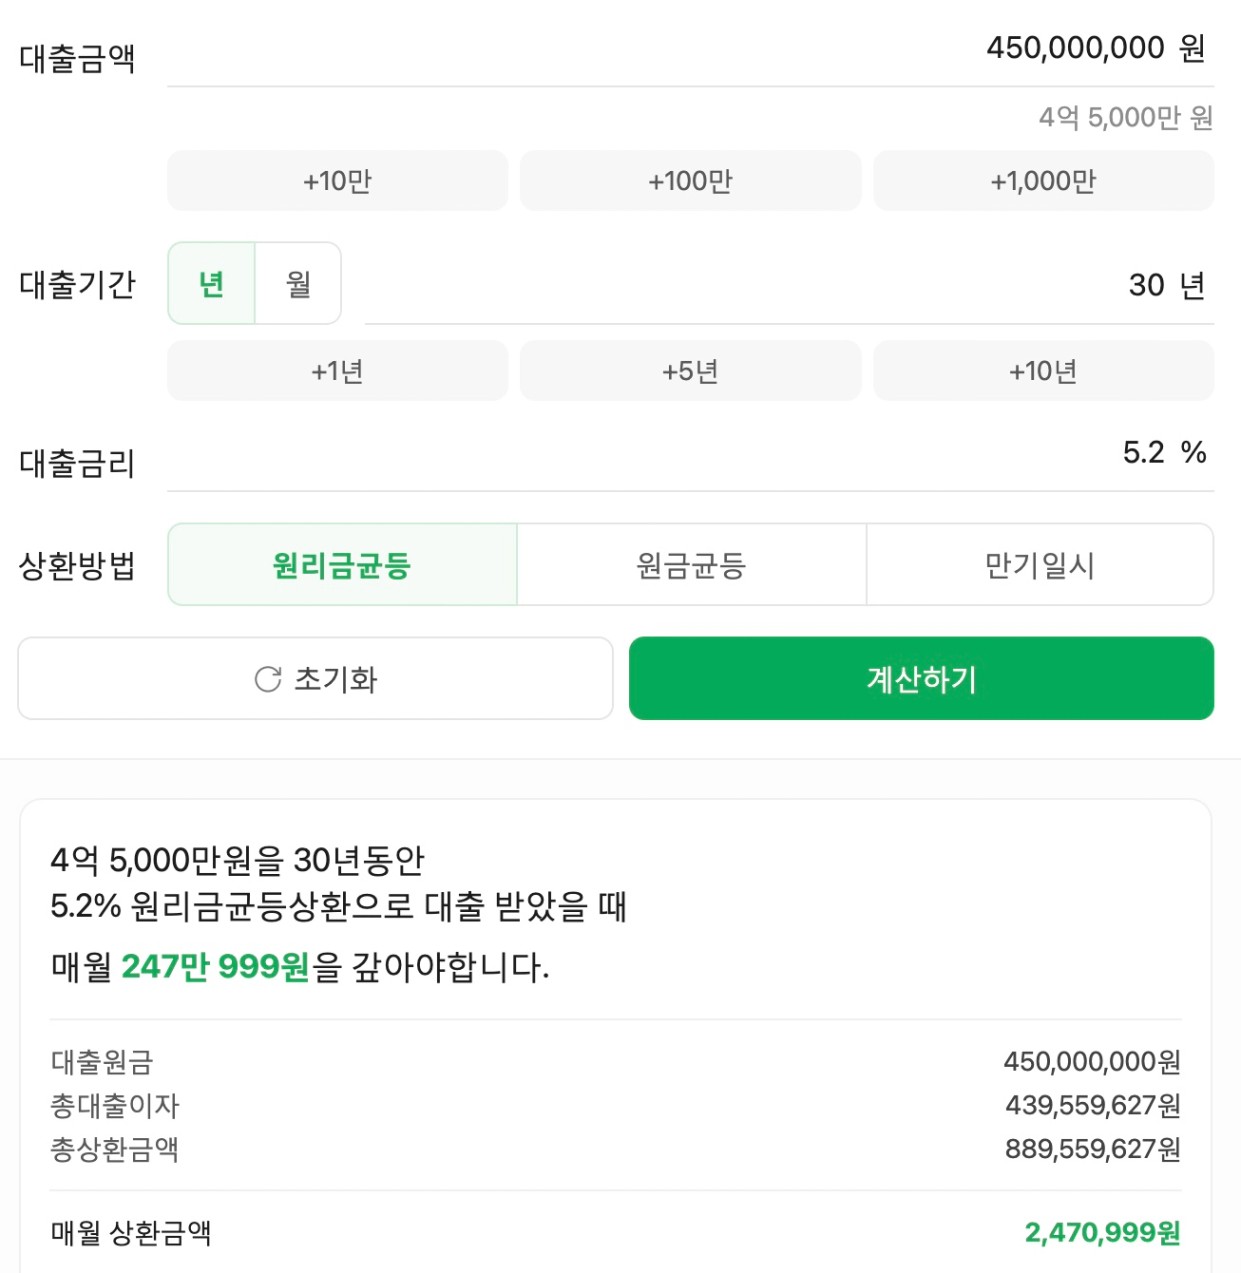Choose the 원리금균등 repayment method
This screenshot has width=1241, height=1273.
click(342, 565)
